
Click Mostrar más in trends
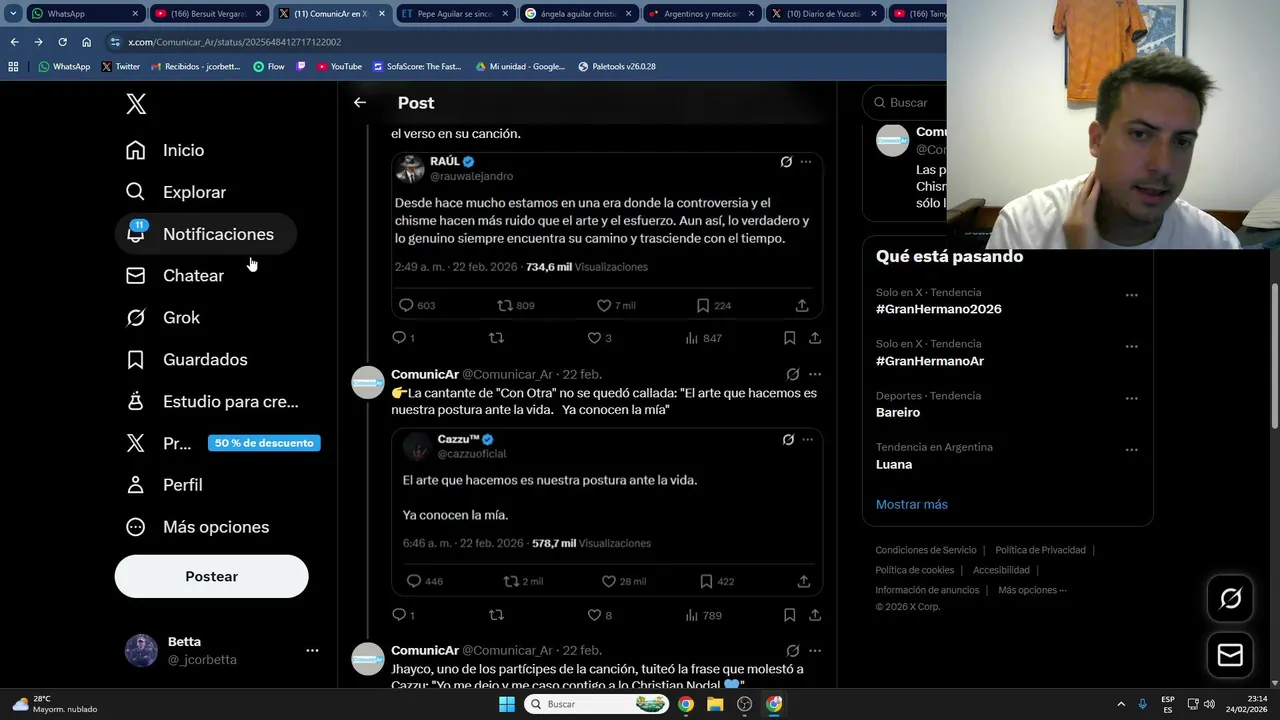click(x=911, y=504)
